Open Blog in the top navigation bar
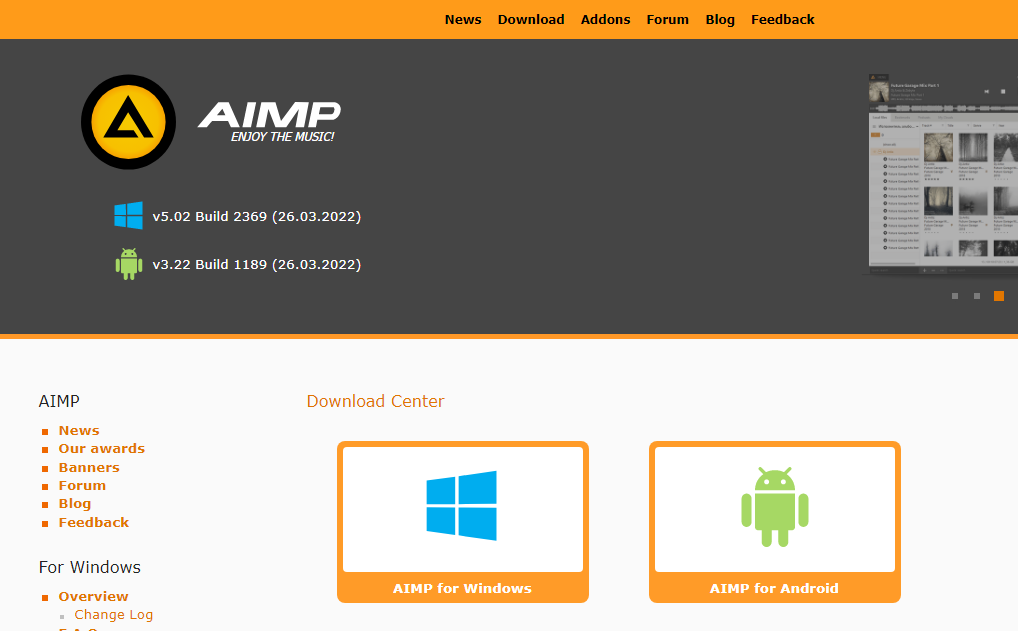The width and height of the screenshot is (1018, 631). (720, 19)
